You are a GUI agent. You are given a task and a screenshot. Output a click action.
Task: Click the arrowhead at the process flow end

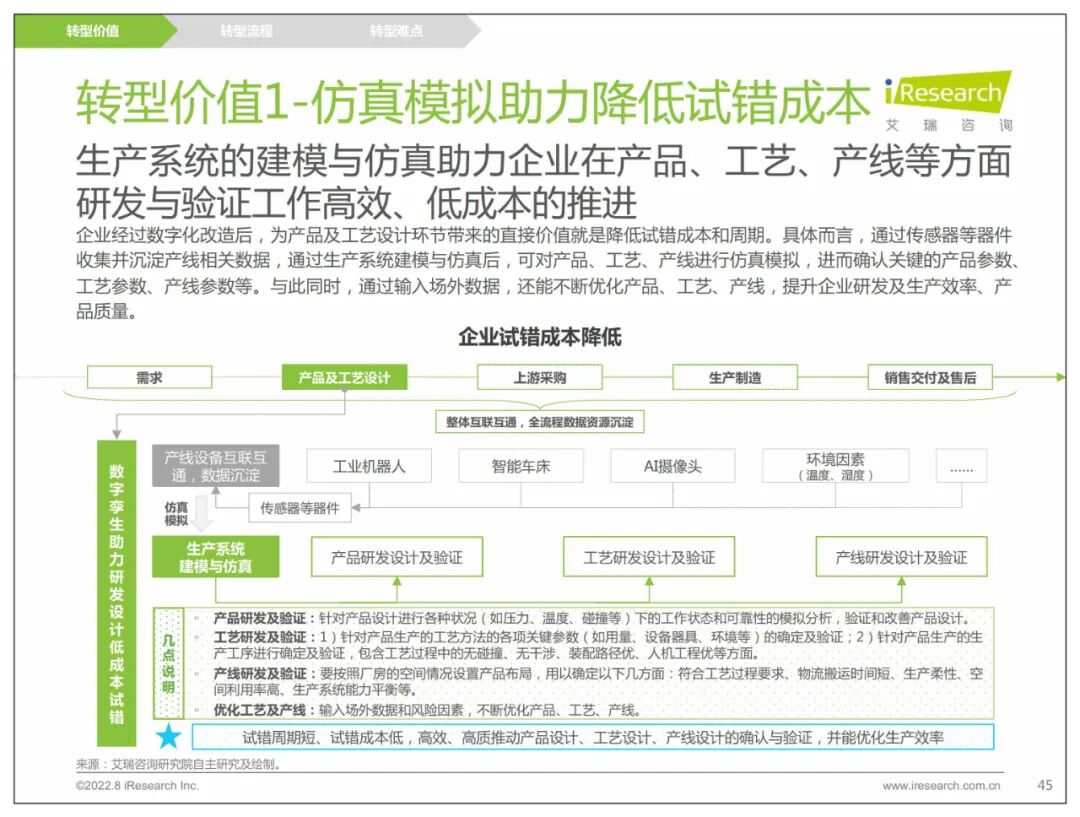(x=1061, y=378)
